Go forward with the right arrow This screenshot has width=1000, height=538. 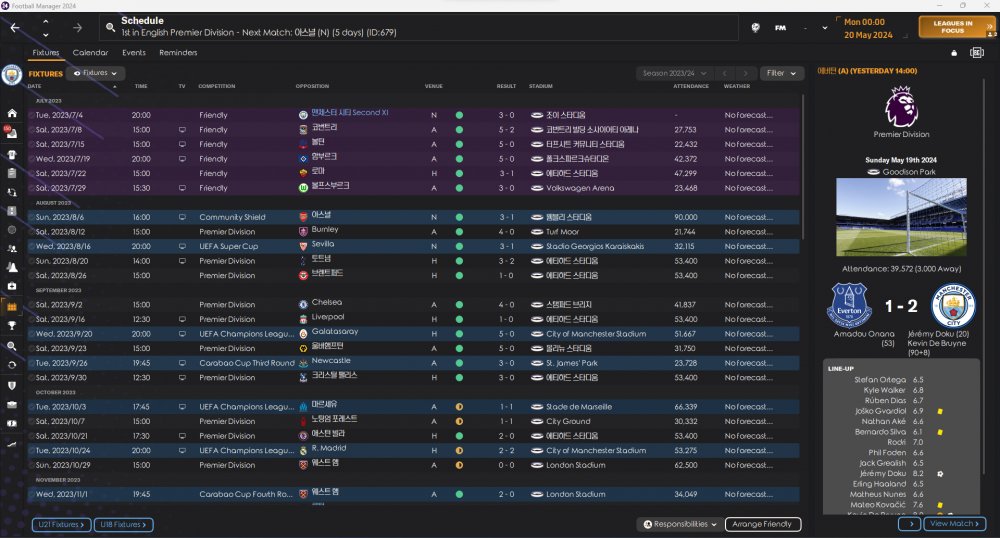77,28
